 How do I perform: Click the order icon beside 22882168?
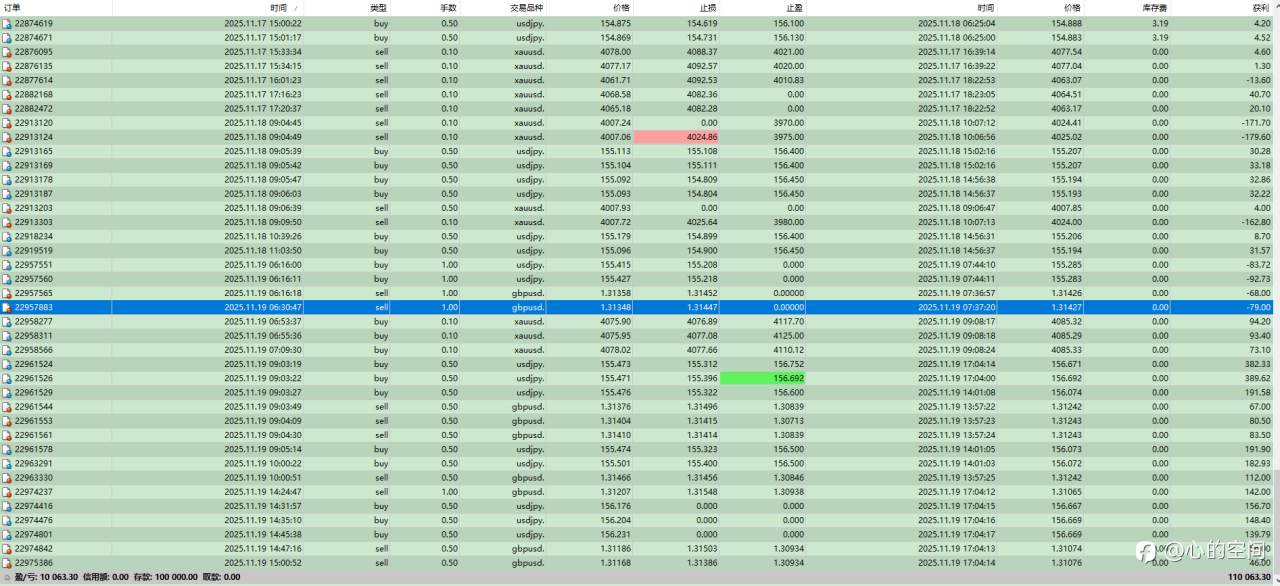point(7,94)
